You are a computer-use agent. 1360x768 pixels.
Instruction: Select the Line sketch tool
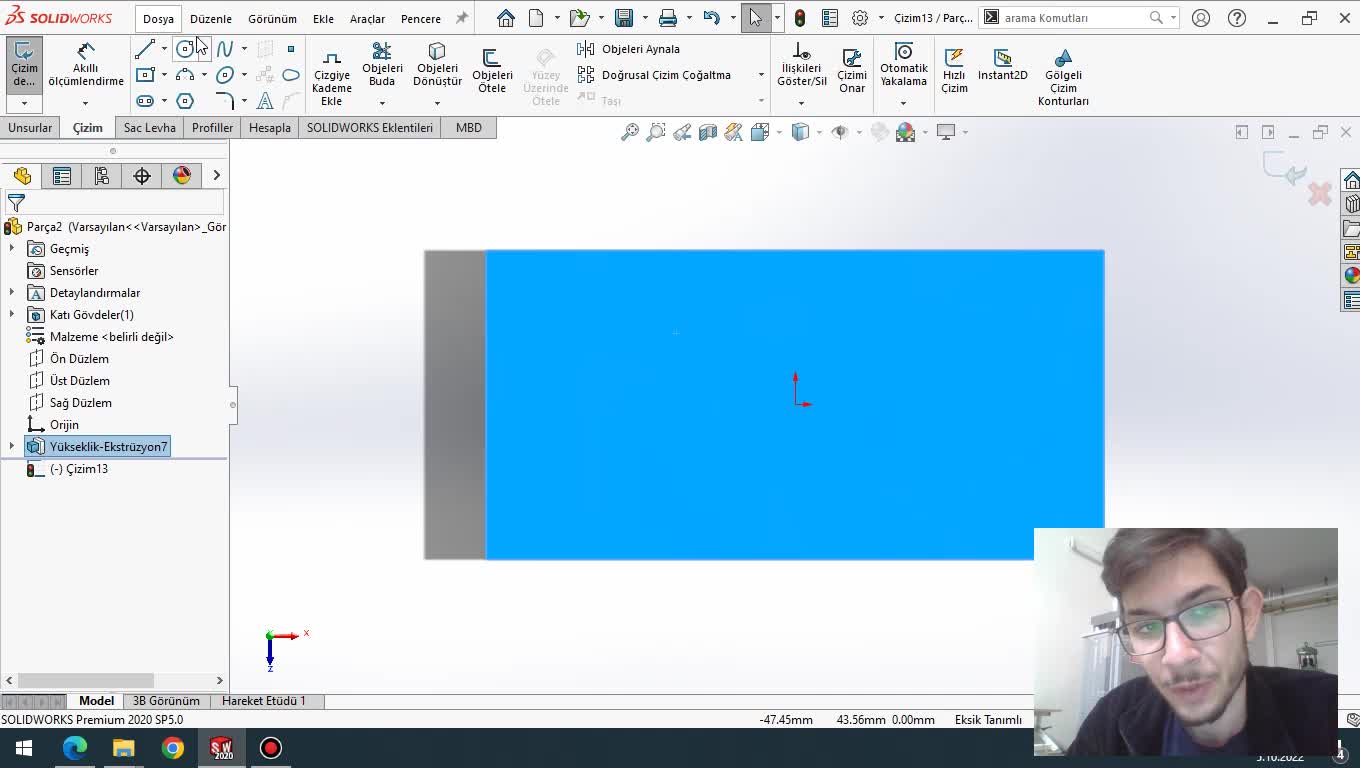pyautogui.click(x=145, y=49)
